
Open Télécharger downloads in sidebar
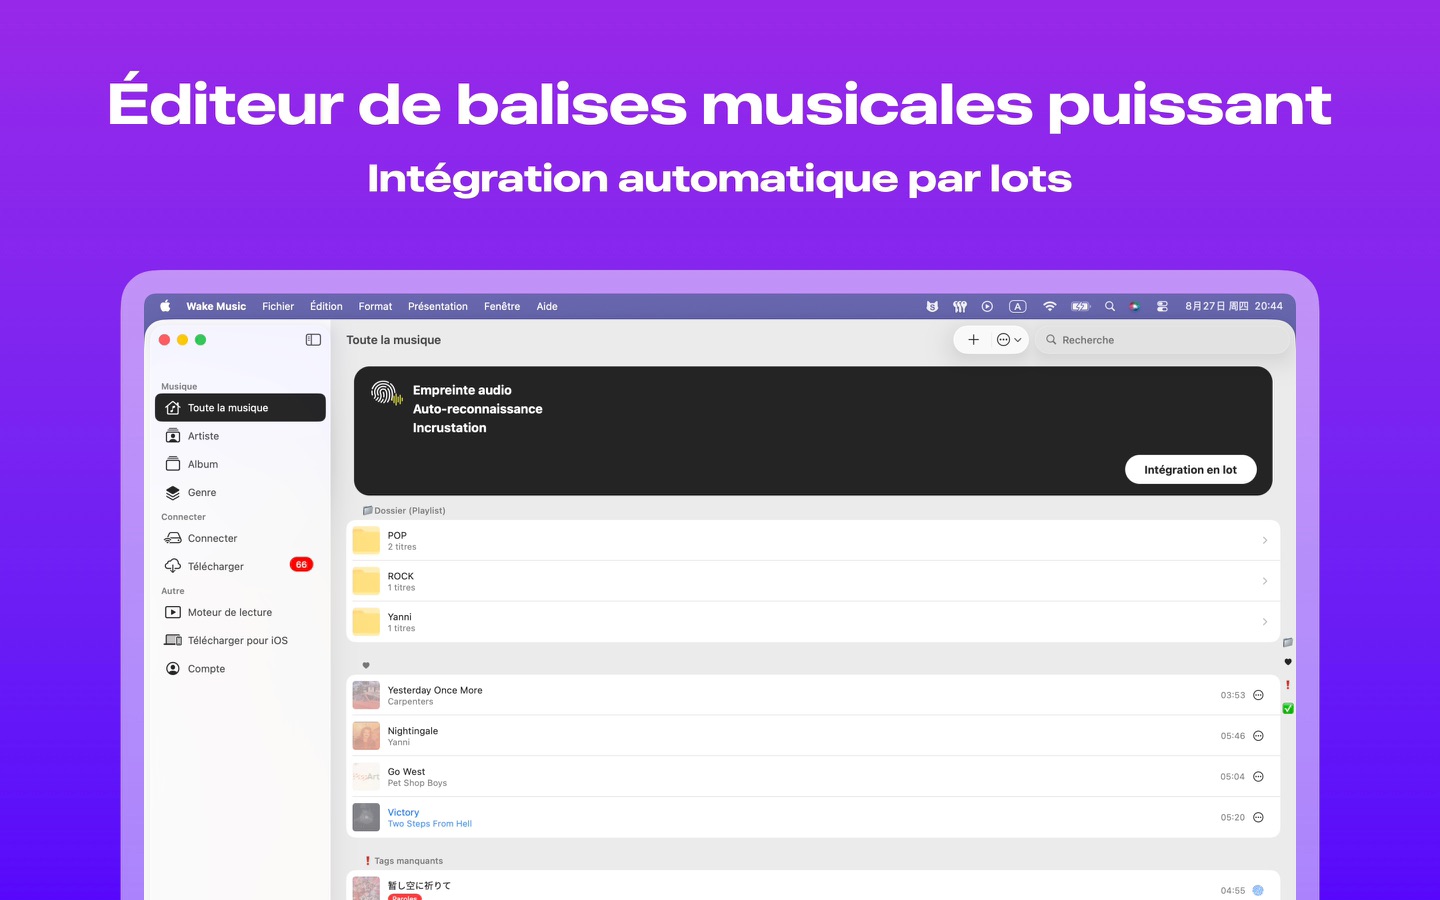(x=240, y=566)
